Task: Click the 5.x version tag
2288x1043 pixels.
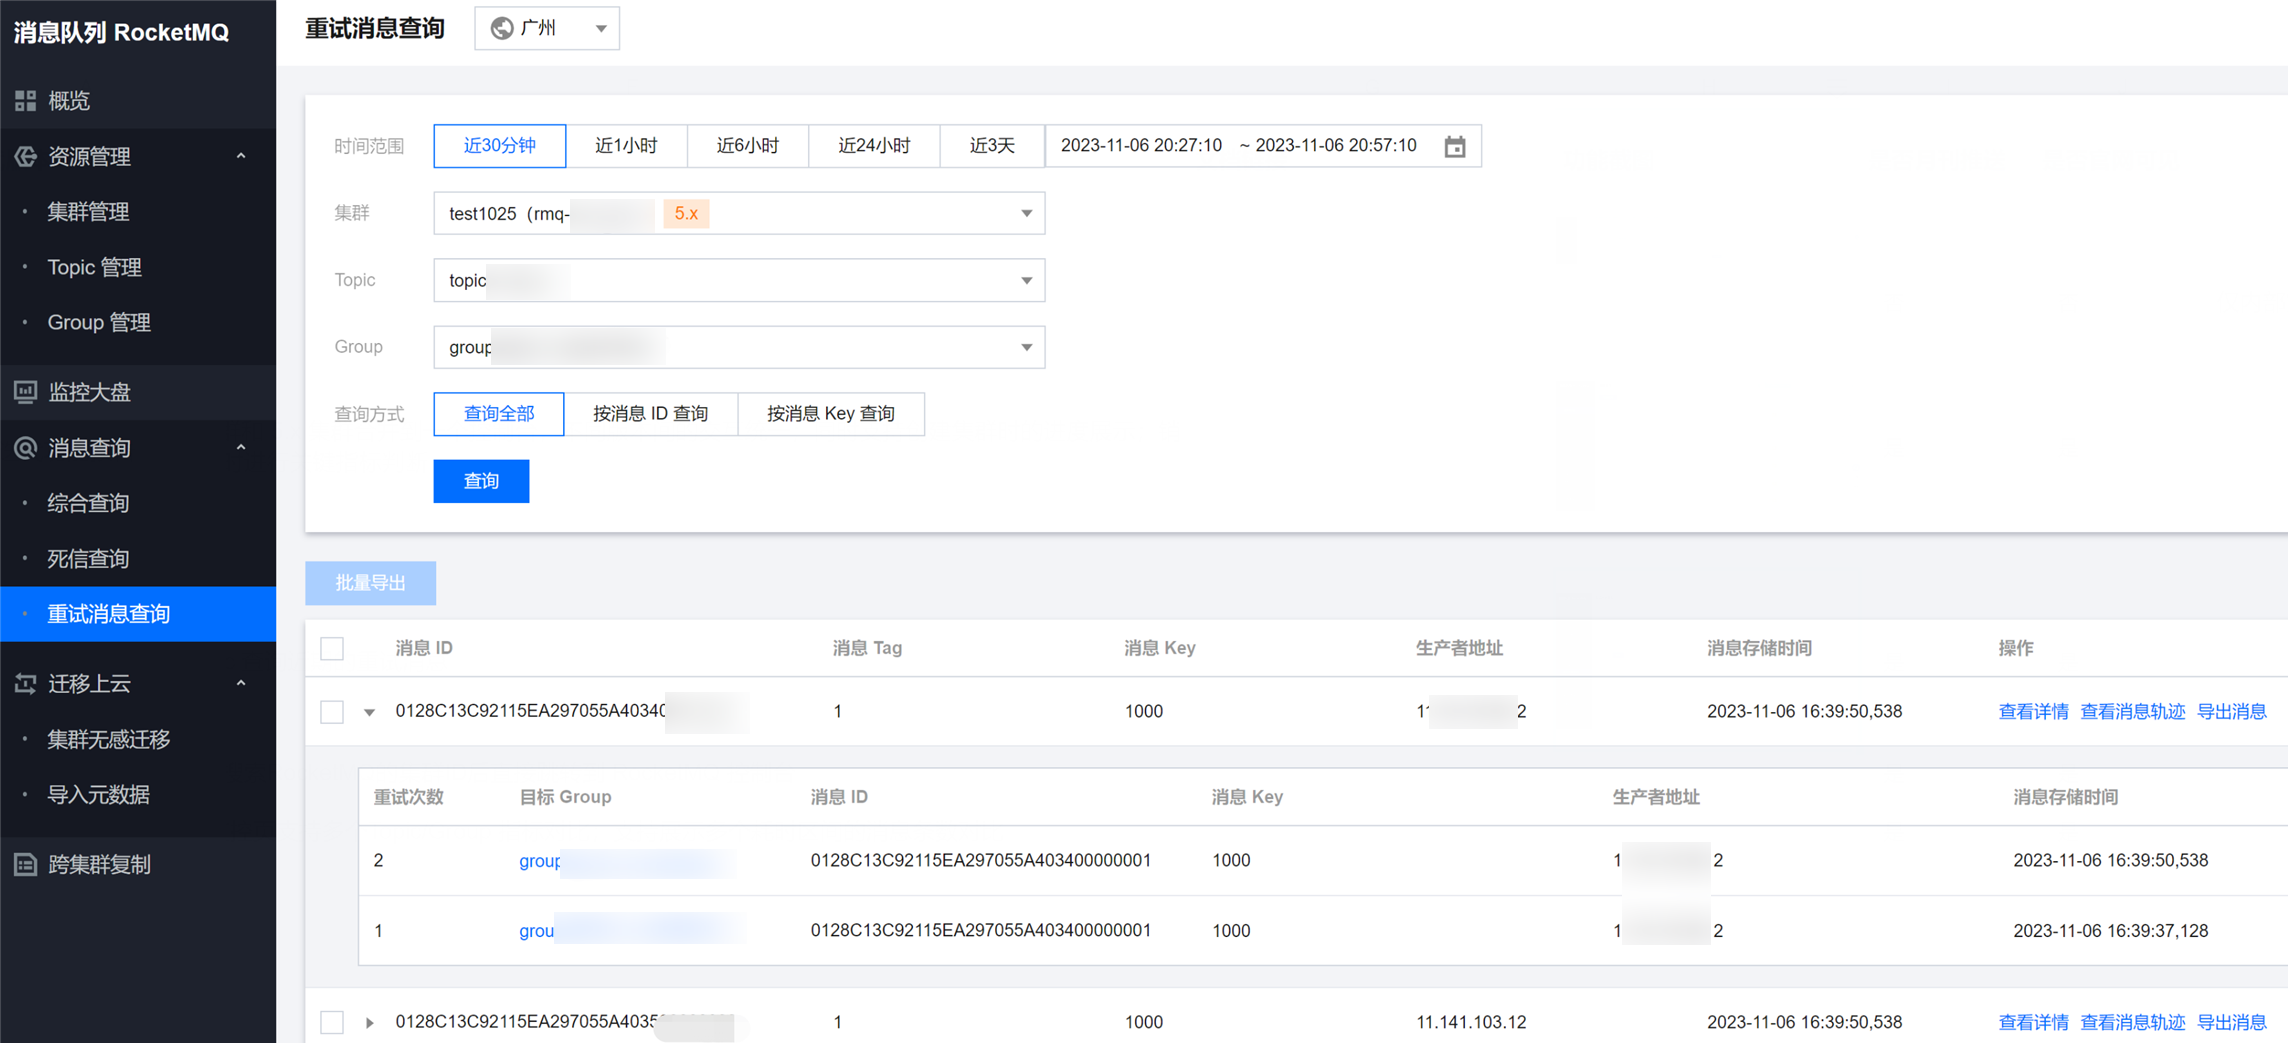Action: [686, 213]
